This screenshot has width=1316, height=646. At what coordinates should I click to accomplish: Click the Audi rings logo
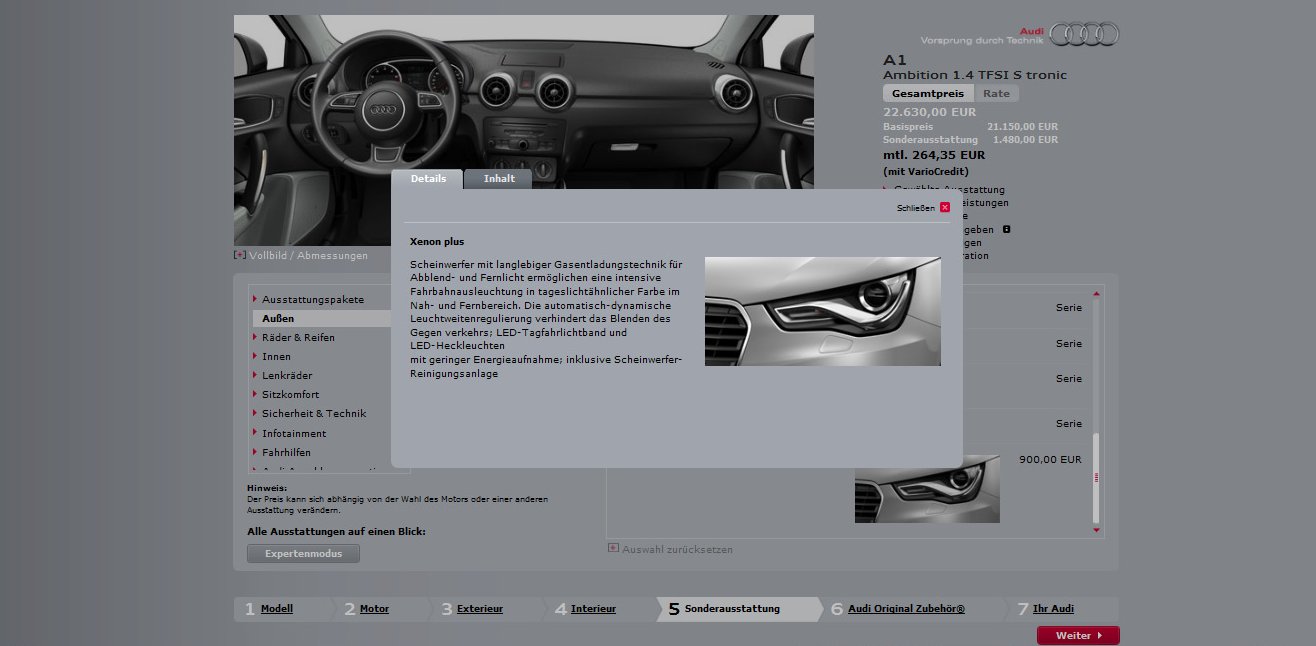pos(1084,35)
